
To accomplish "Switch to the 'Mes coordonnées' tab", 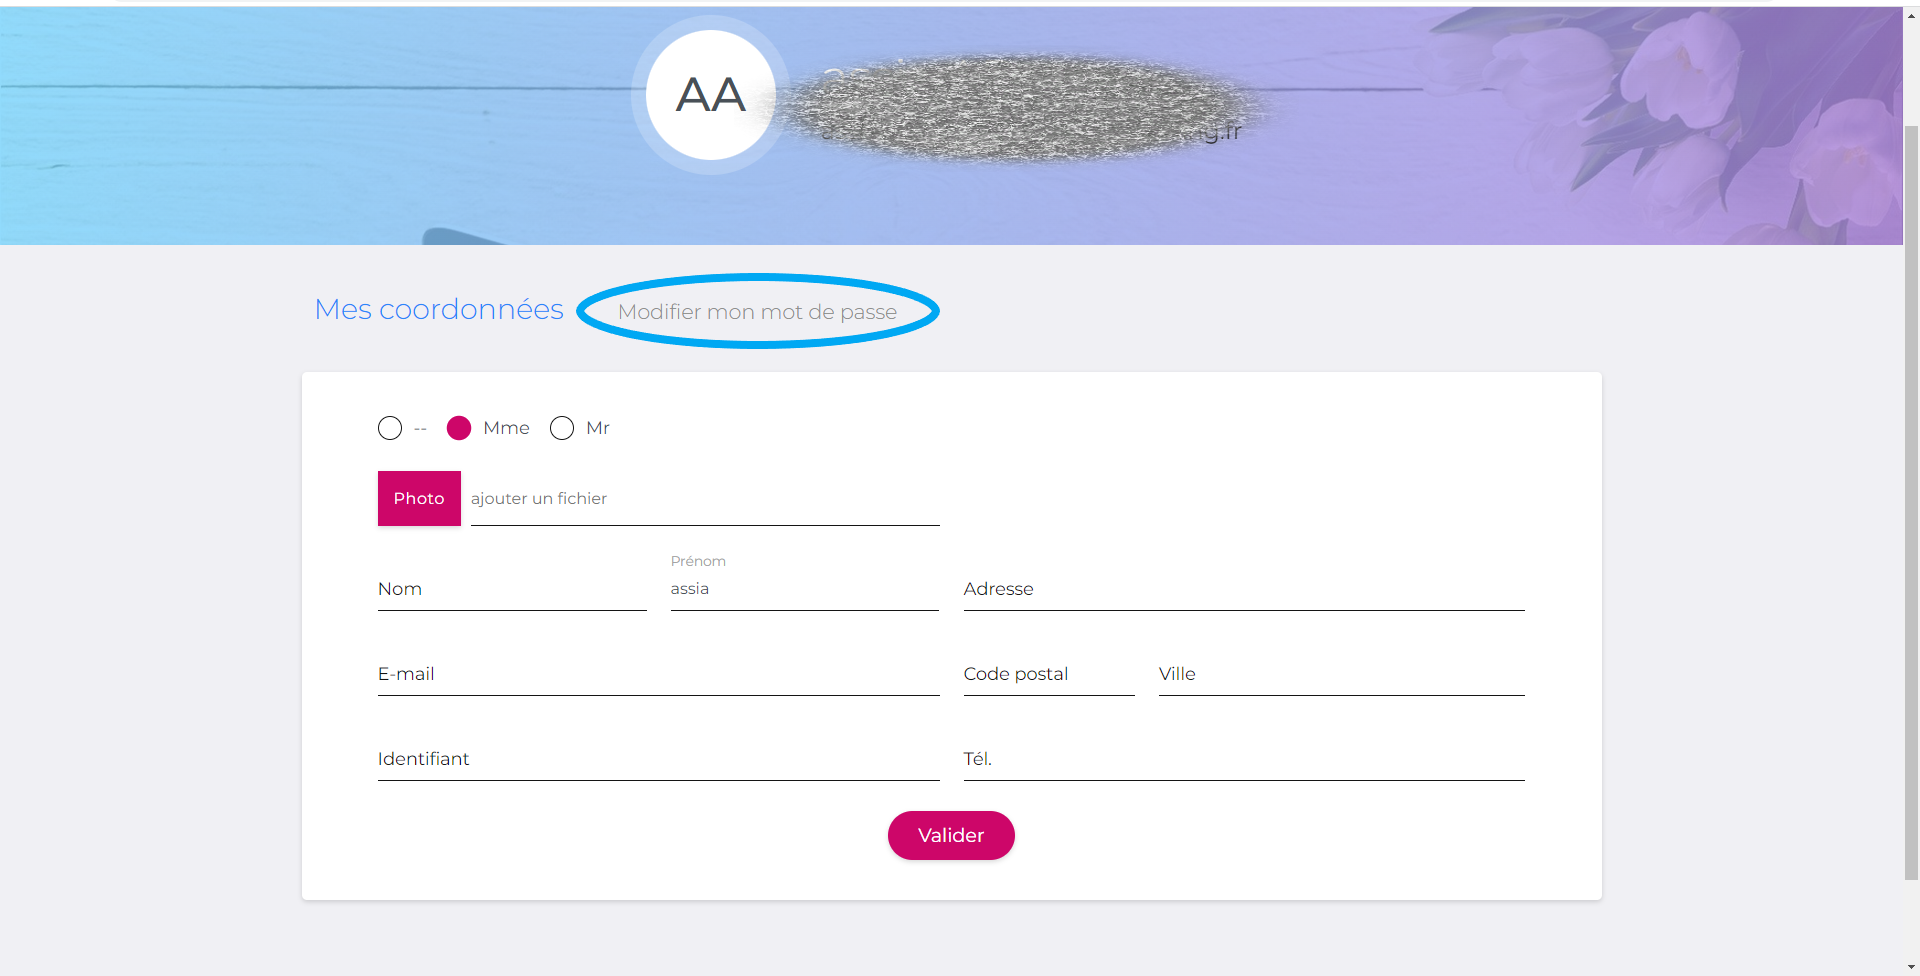I will (438, 309).
